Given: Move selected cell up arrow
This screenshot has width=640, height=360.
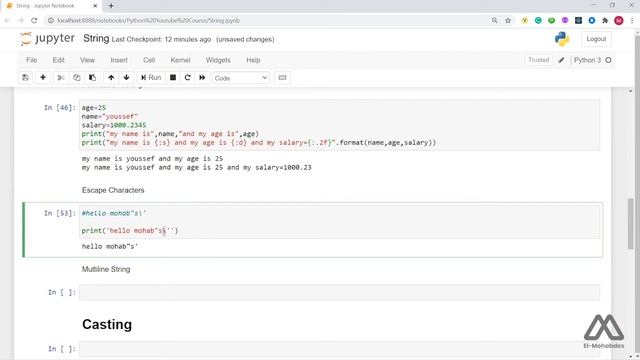Looking at the screenshot, I should click(x=111, y=78).
